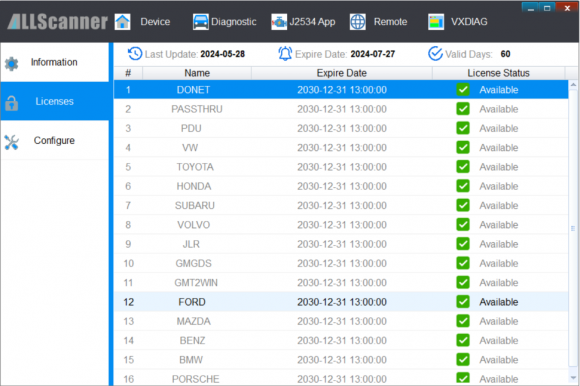Open the J2534 App tab
The height and width of the screenshot is (386, 580).
(x=312, y=22)
